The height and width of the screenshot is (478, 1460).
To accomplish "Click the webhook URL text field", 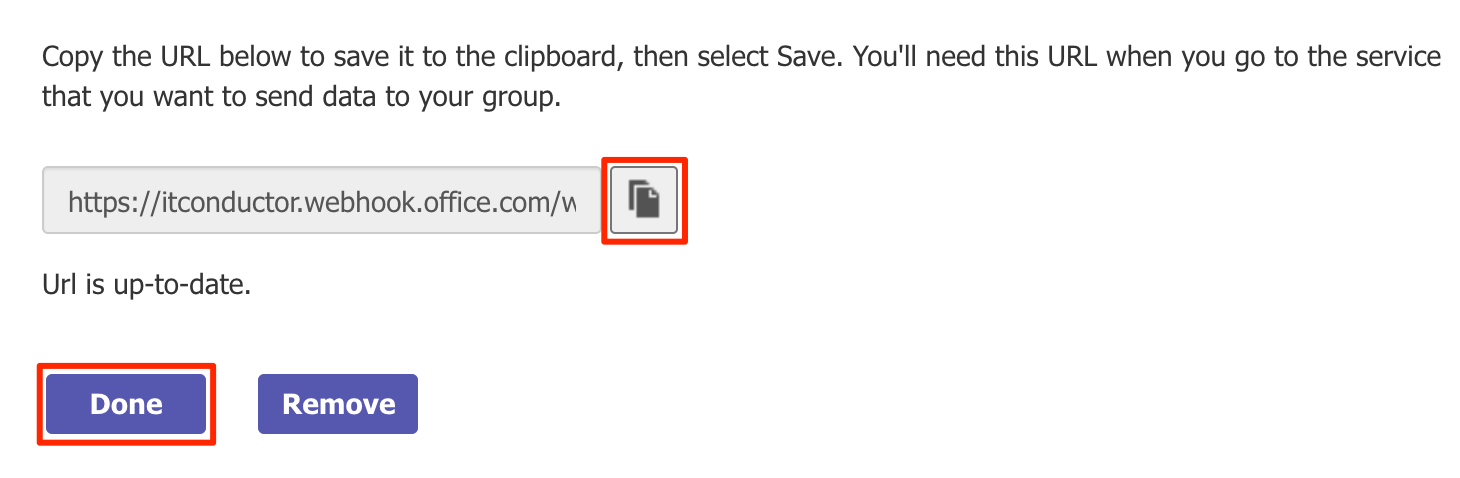I will pos(321,201).
